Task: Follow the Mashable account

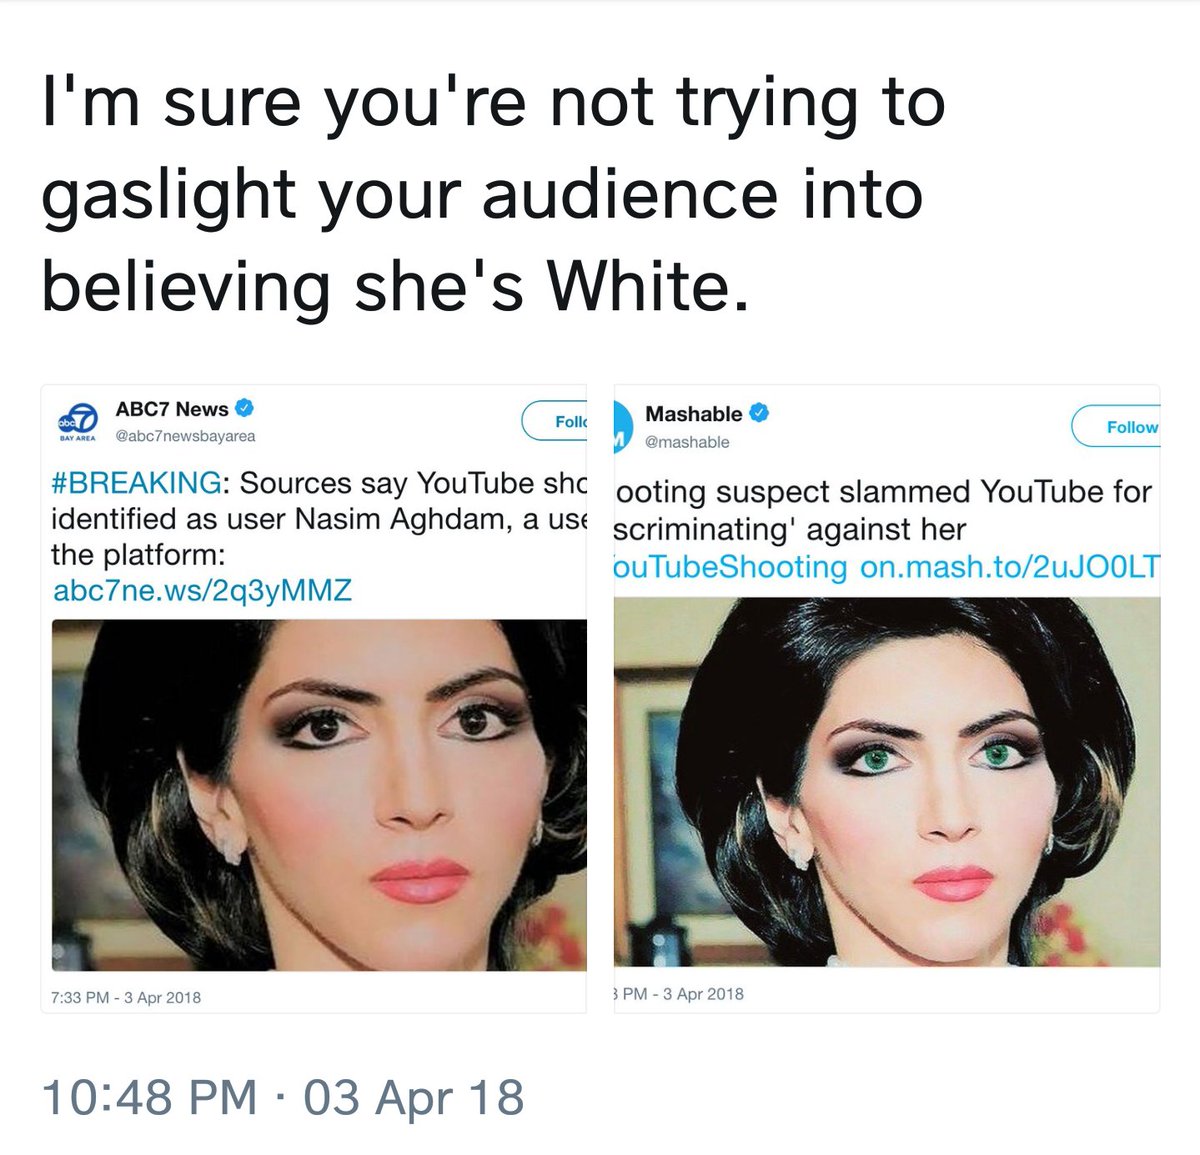Action: coord(1115,427)
